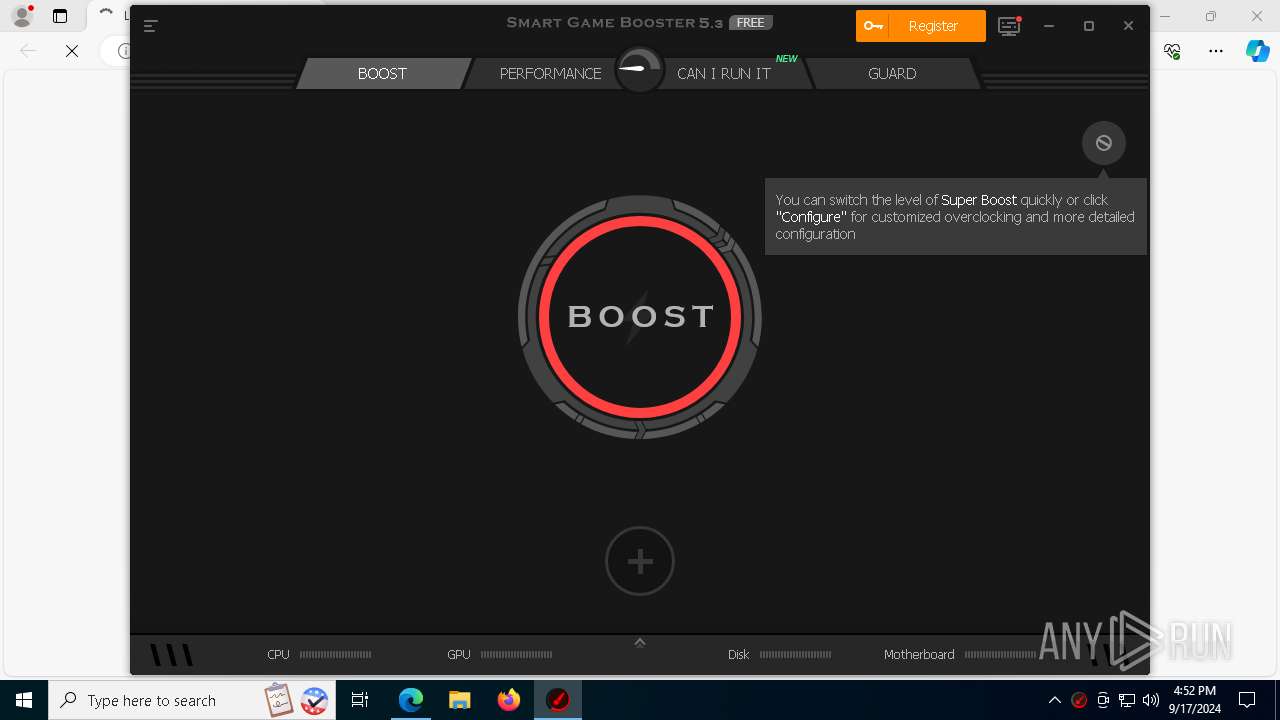The height and width of the screenshot is (720, 1280).
Task: Click the speedometer gauge between the tabs
Action: click(x=640, y=69)
